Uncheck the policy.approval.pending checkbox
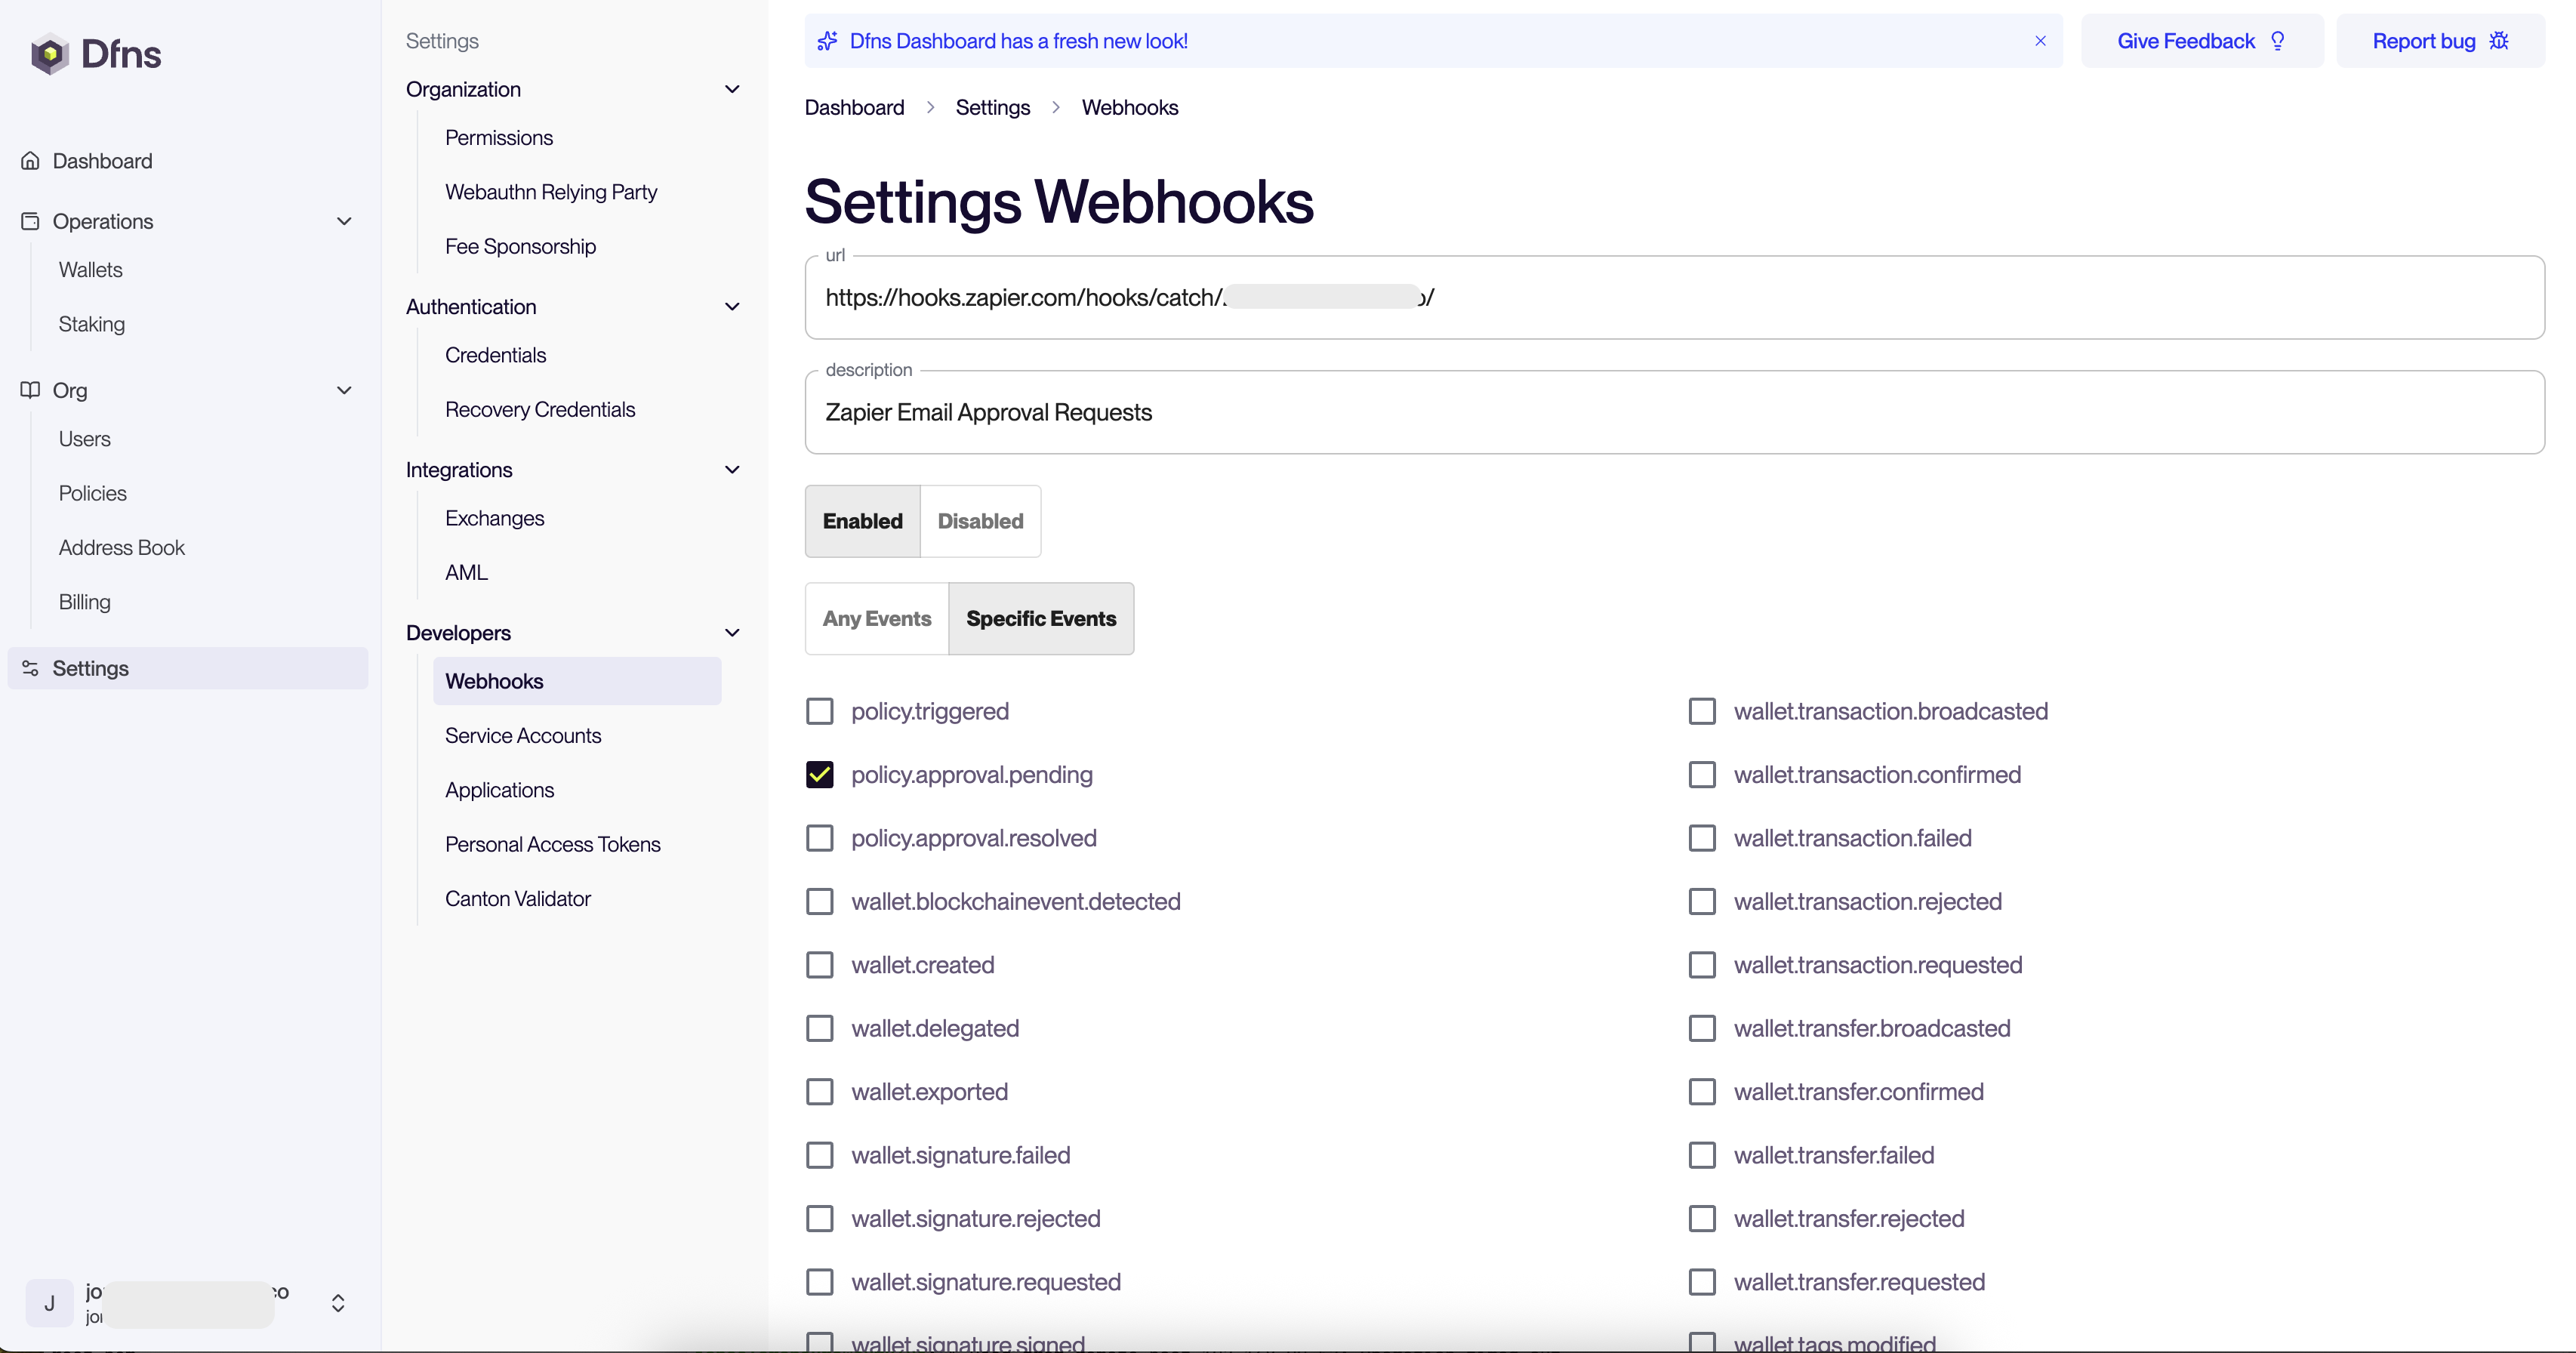The height and width of the screenshot is (1353, 2576). pos(819,775)
